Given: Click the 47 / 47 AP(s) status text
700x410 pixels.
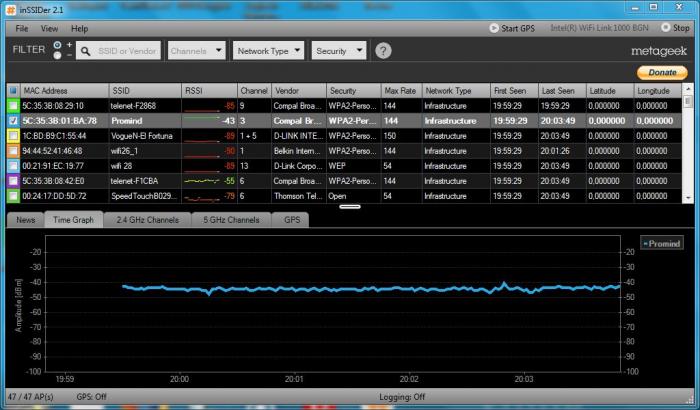Looking at the screenshot, I should (x=30, y=397).
